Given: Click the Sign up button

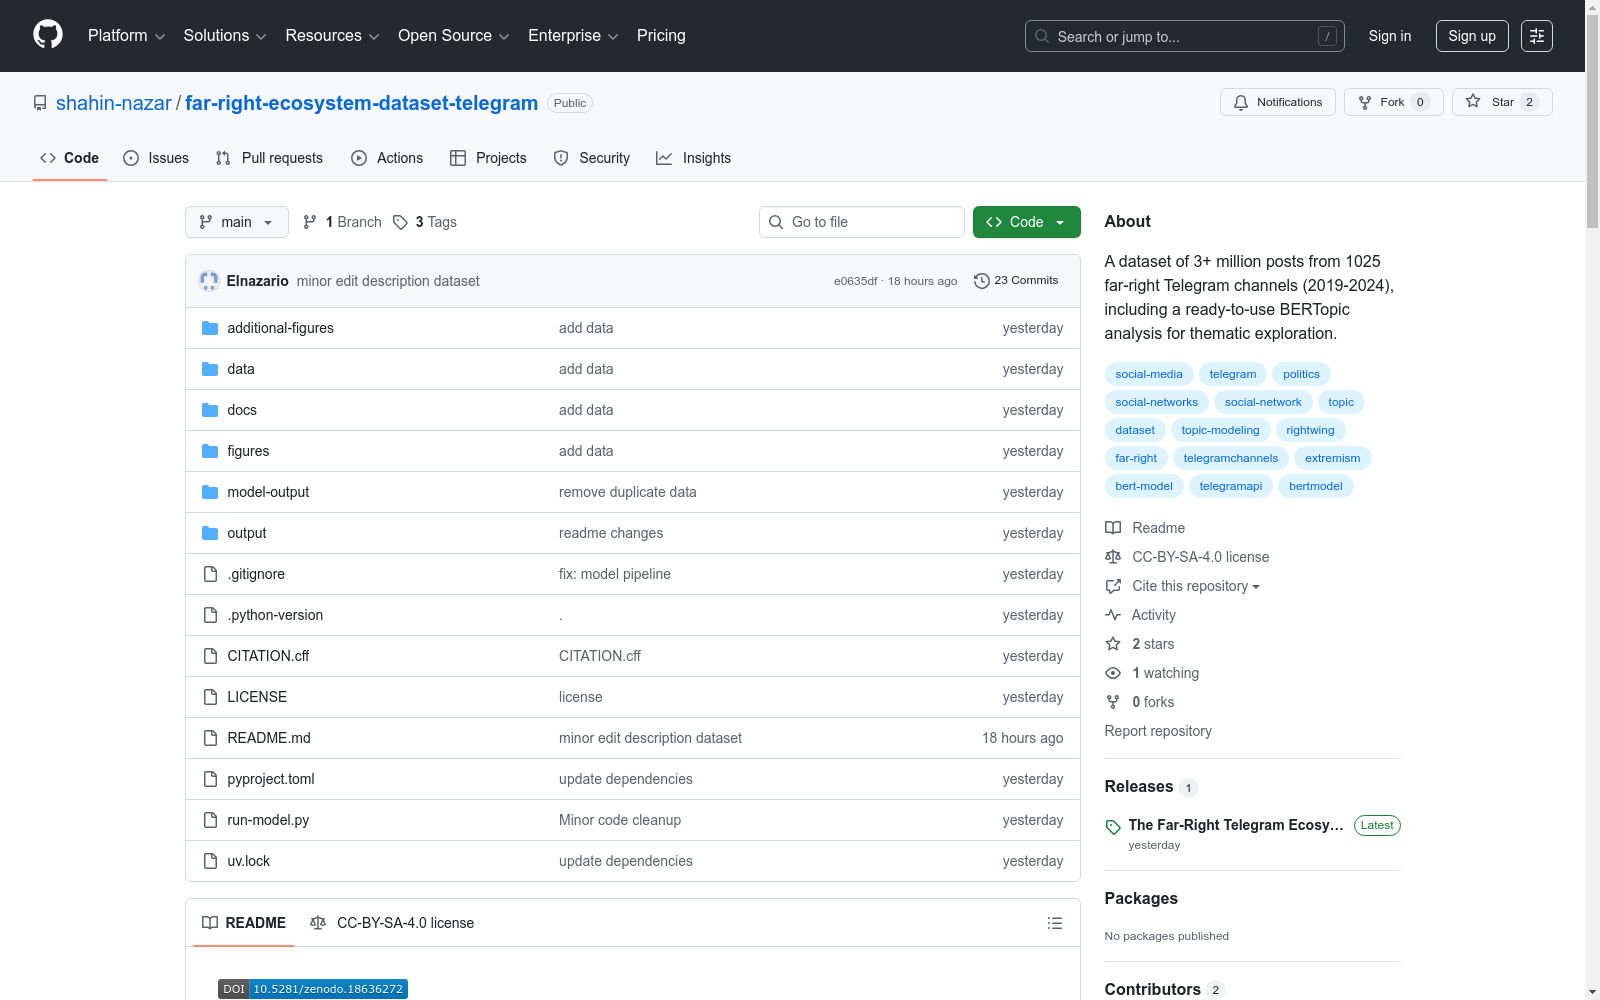Looking at the screenshot, I should coord(1472,36).
